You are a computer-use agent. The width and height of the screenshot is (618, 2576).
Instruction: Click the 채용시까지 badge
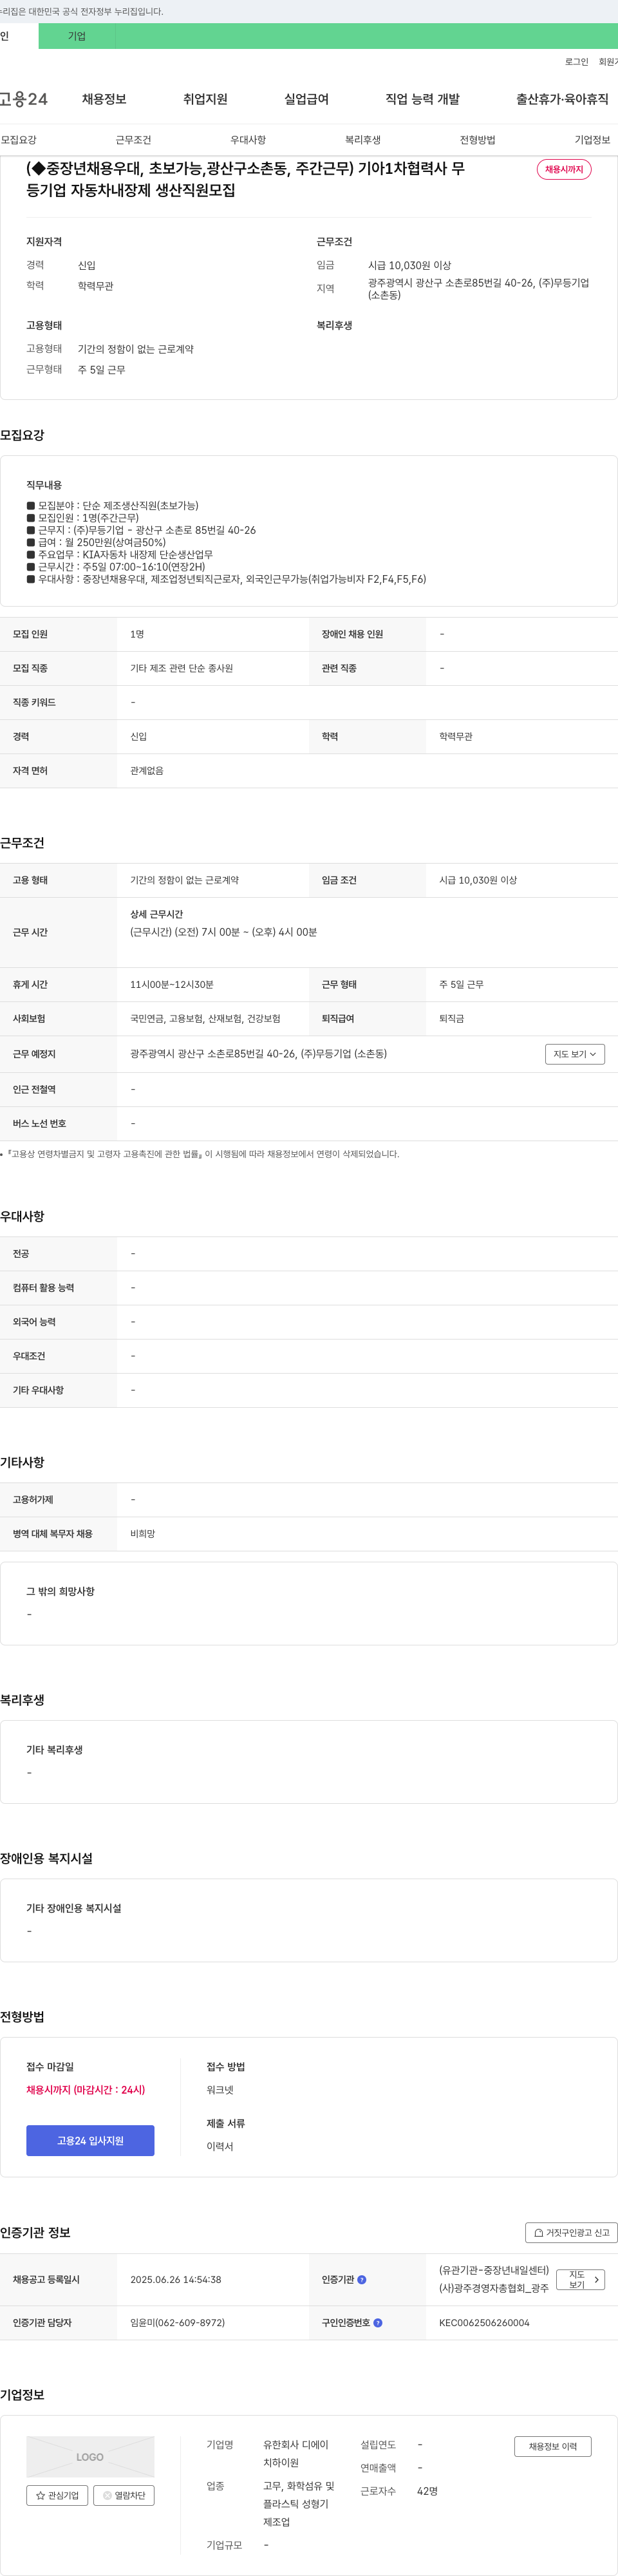click(x=564, y=169)
